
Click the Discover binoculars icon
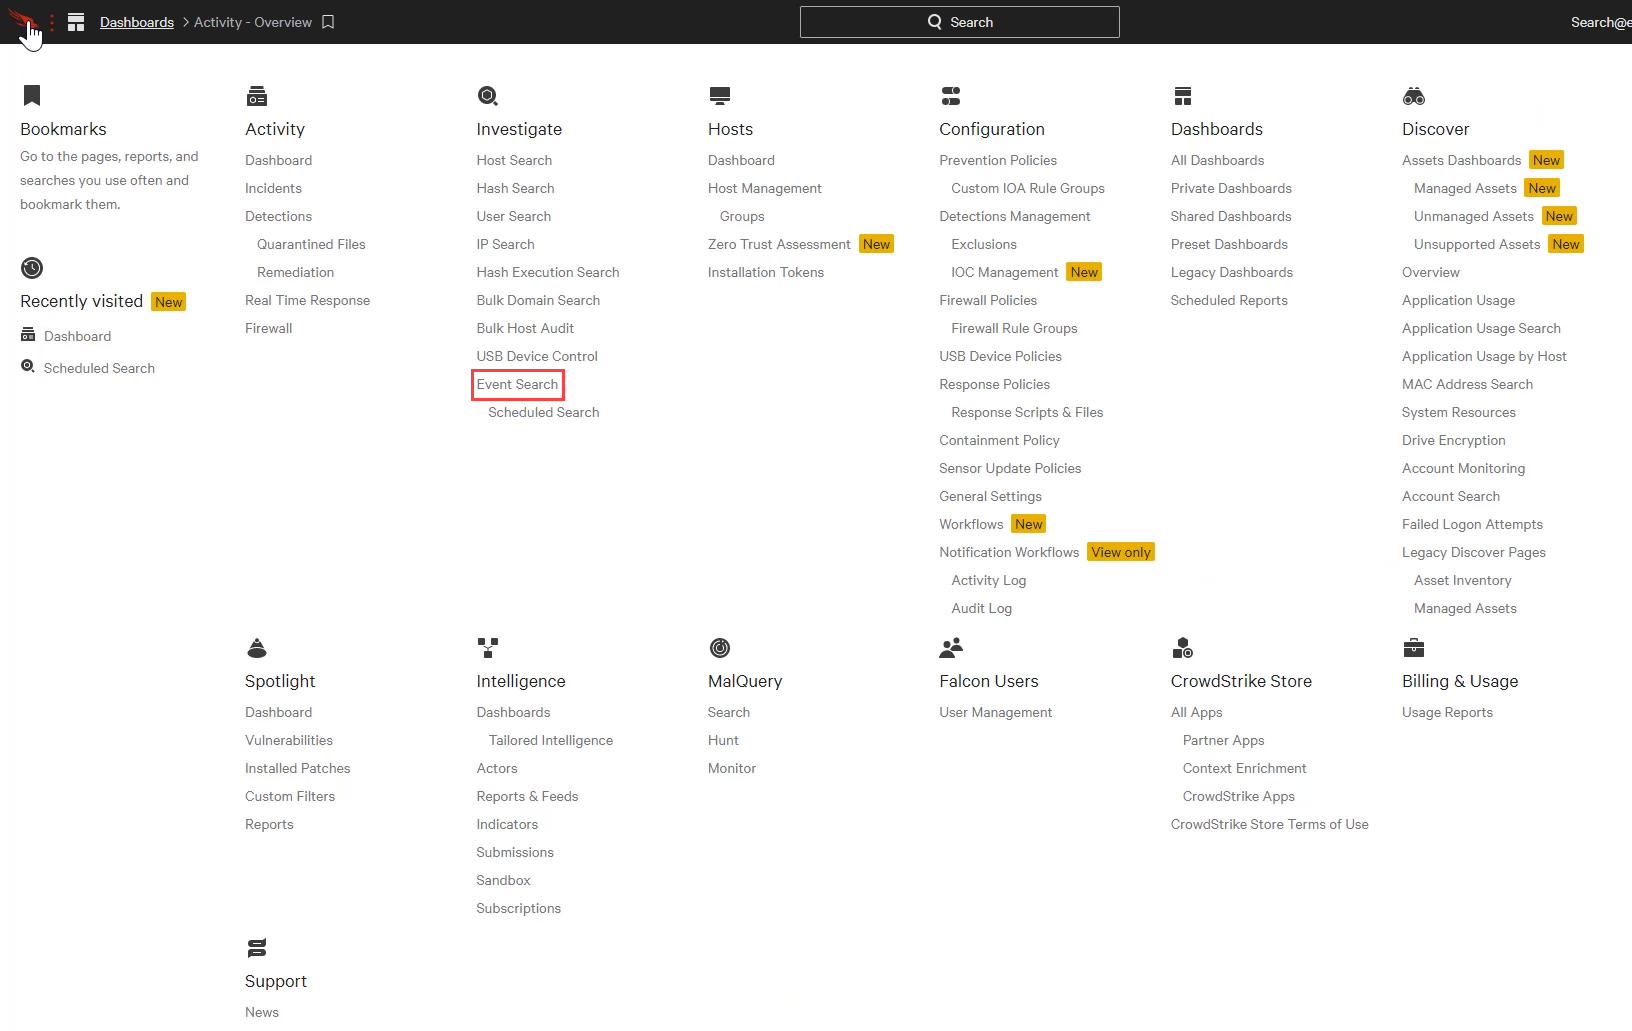(x=1414, y=96)
